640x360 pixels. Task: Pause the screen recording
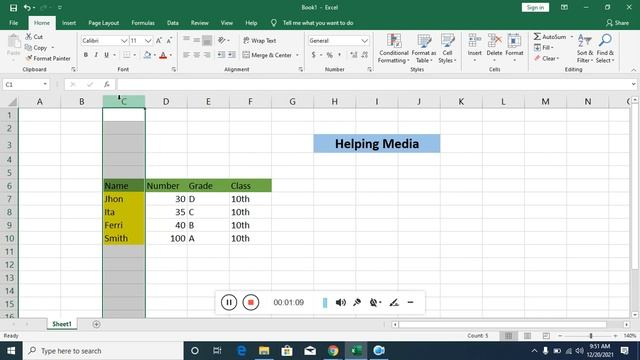[229, 302]
